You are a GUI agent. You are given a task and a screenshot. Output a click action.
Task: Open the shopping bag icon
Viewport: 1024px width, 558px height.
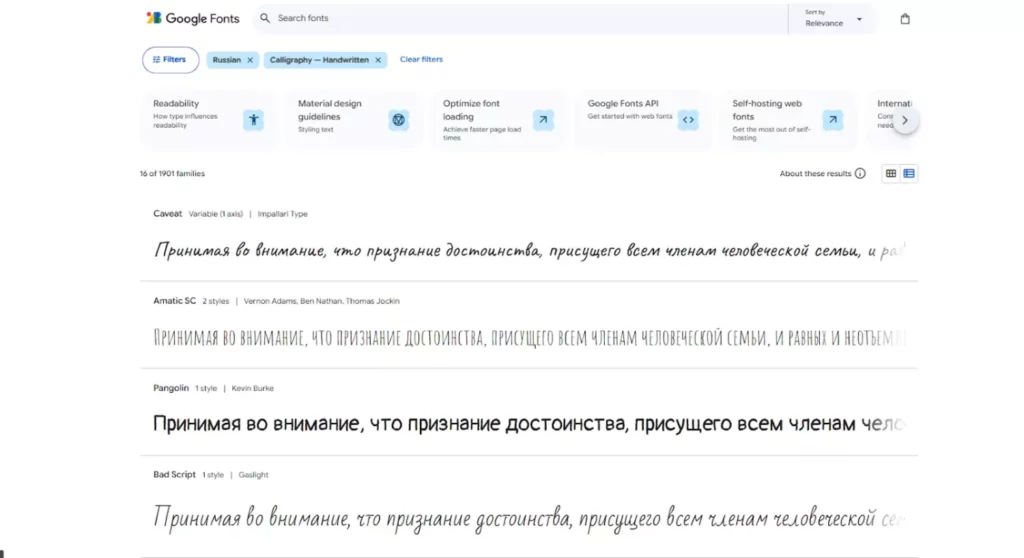pyautogui.click(x=904, y=19)
